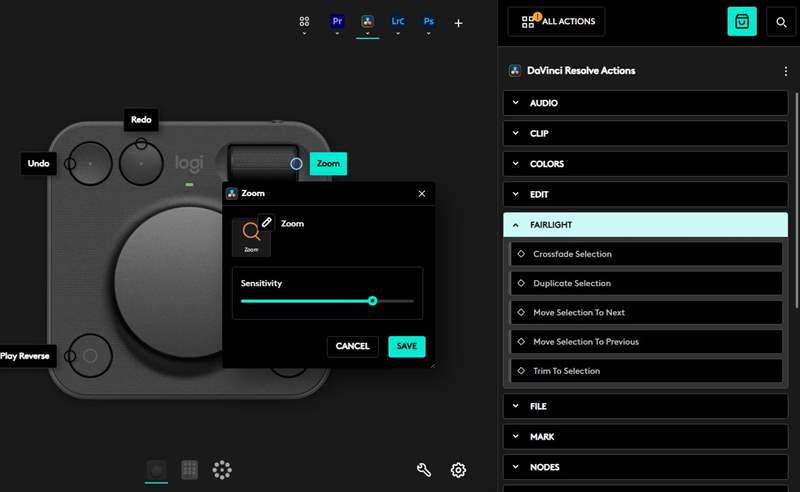Screen dimensions: 800x492
Task: Click the Zoom action name text in dialog
Action: 292,224
